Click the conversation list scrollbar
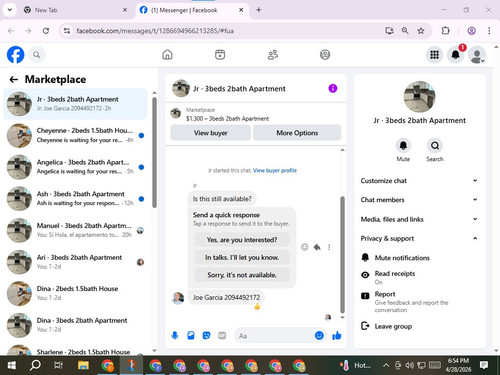 tap(154, 152)
